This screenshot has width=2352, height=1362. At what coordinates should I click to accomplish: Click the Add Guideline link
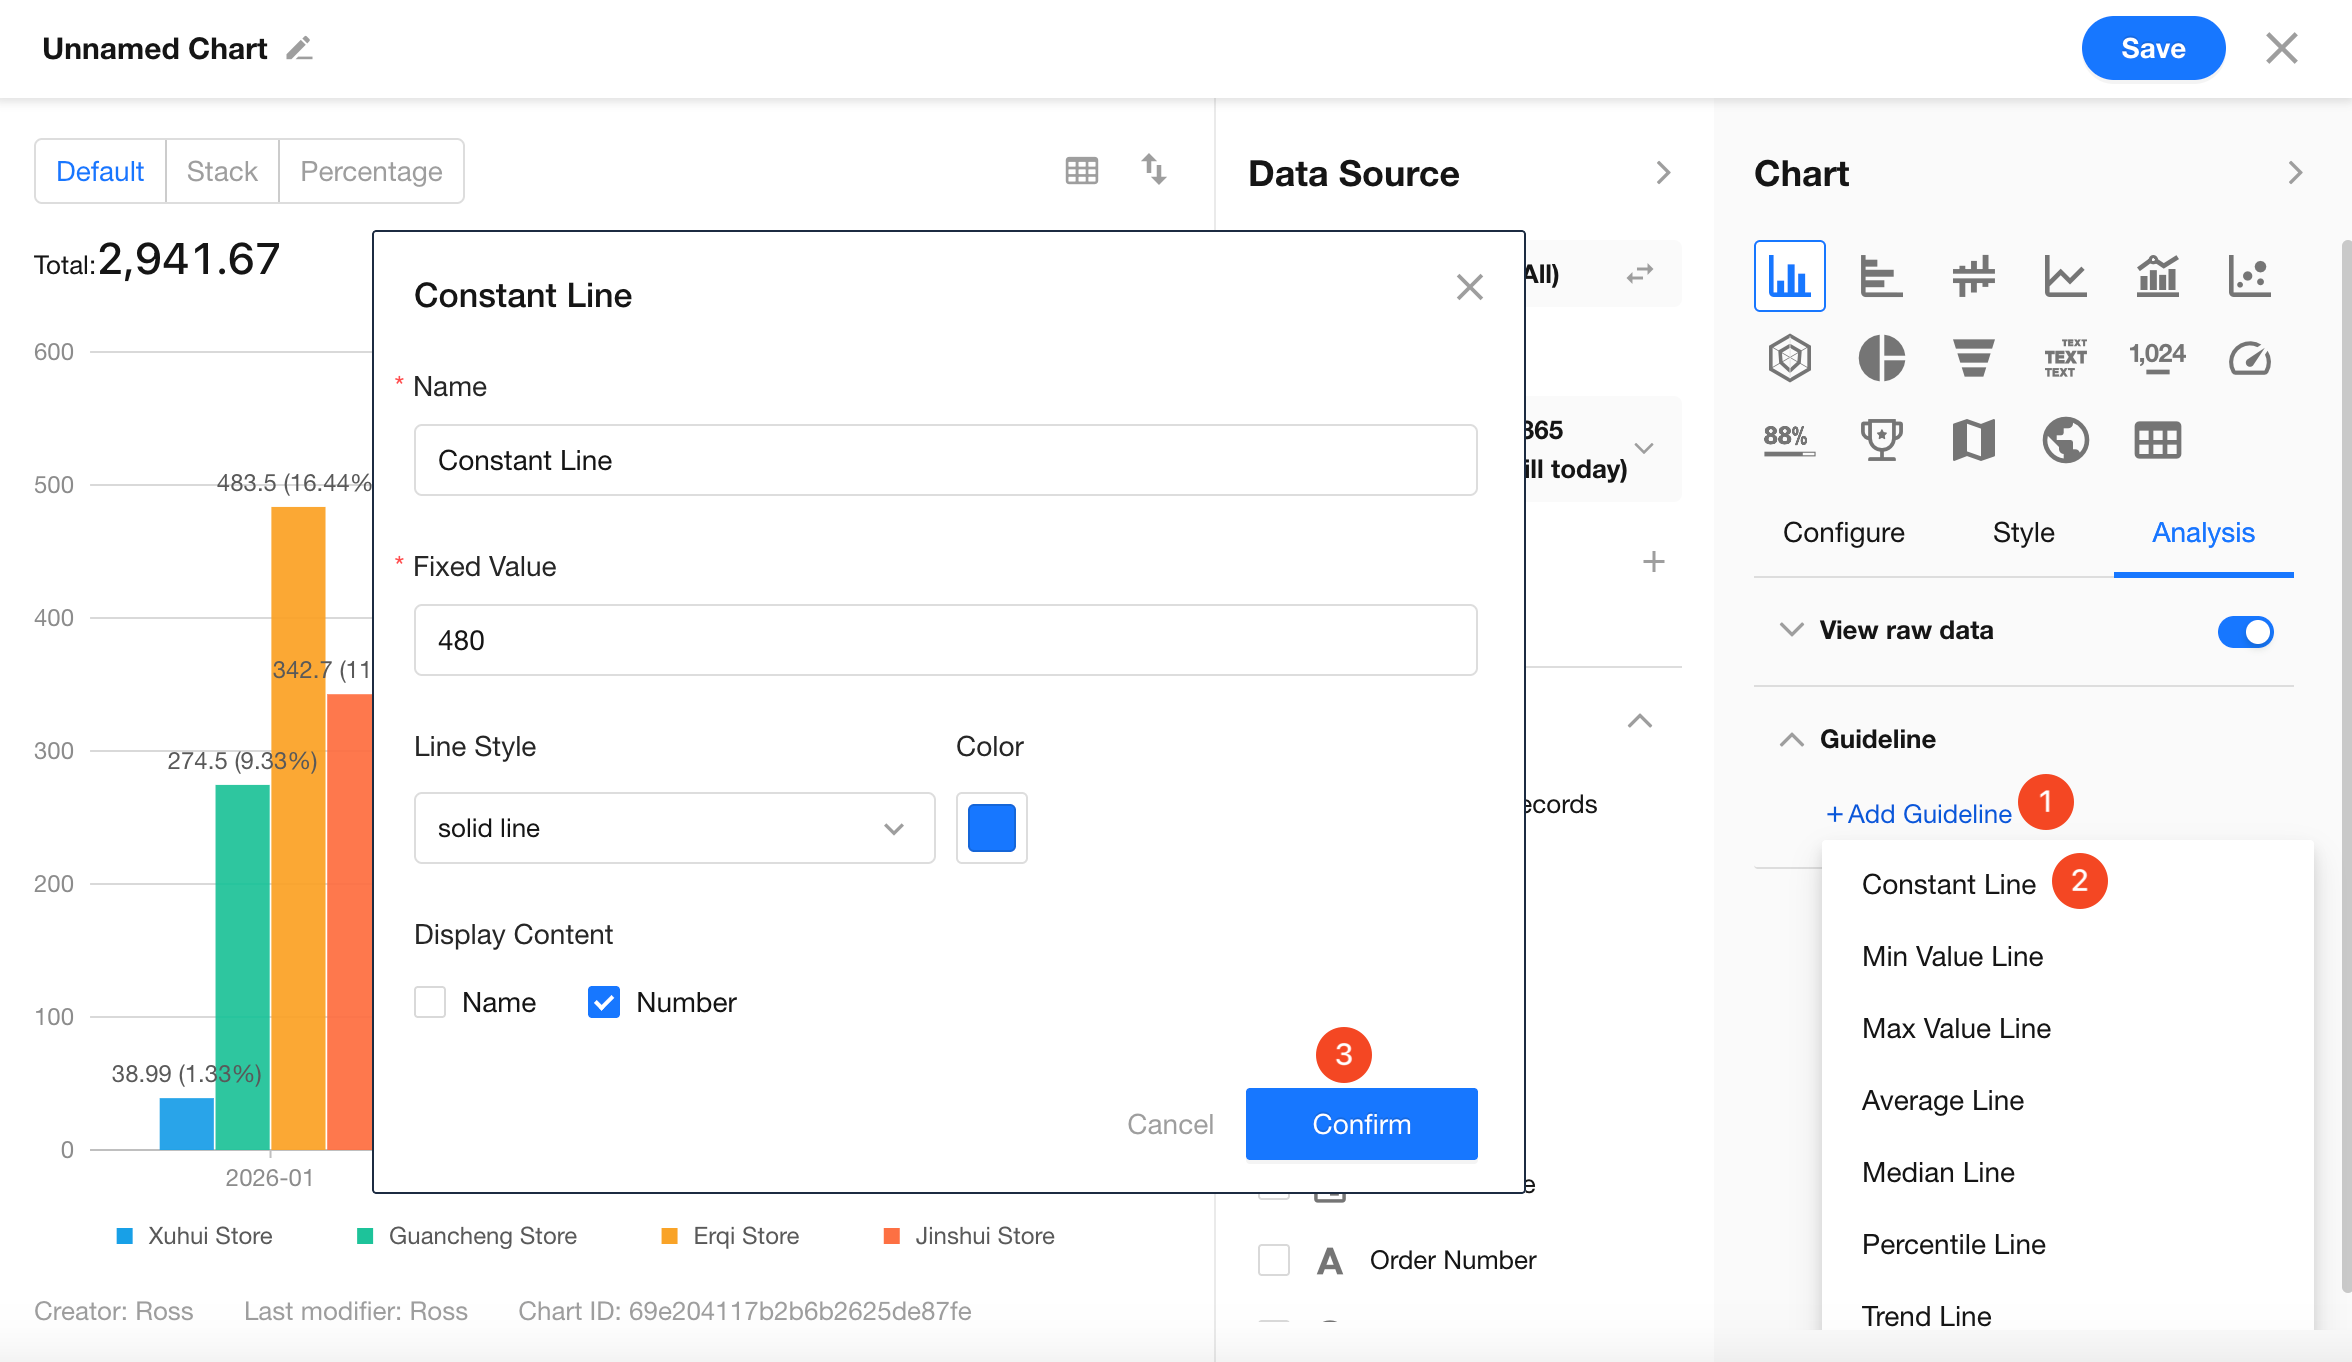[x=1919, y=814]
